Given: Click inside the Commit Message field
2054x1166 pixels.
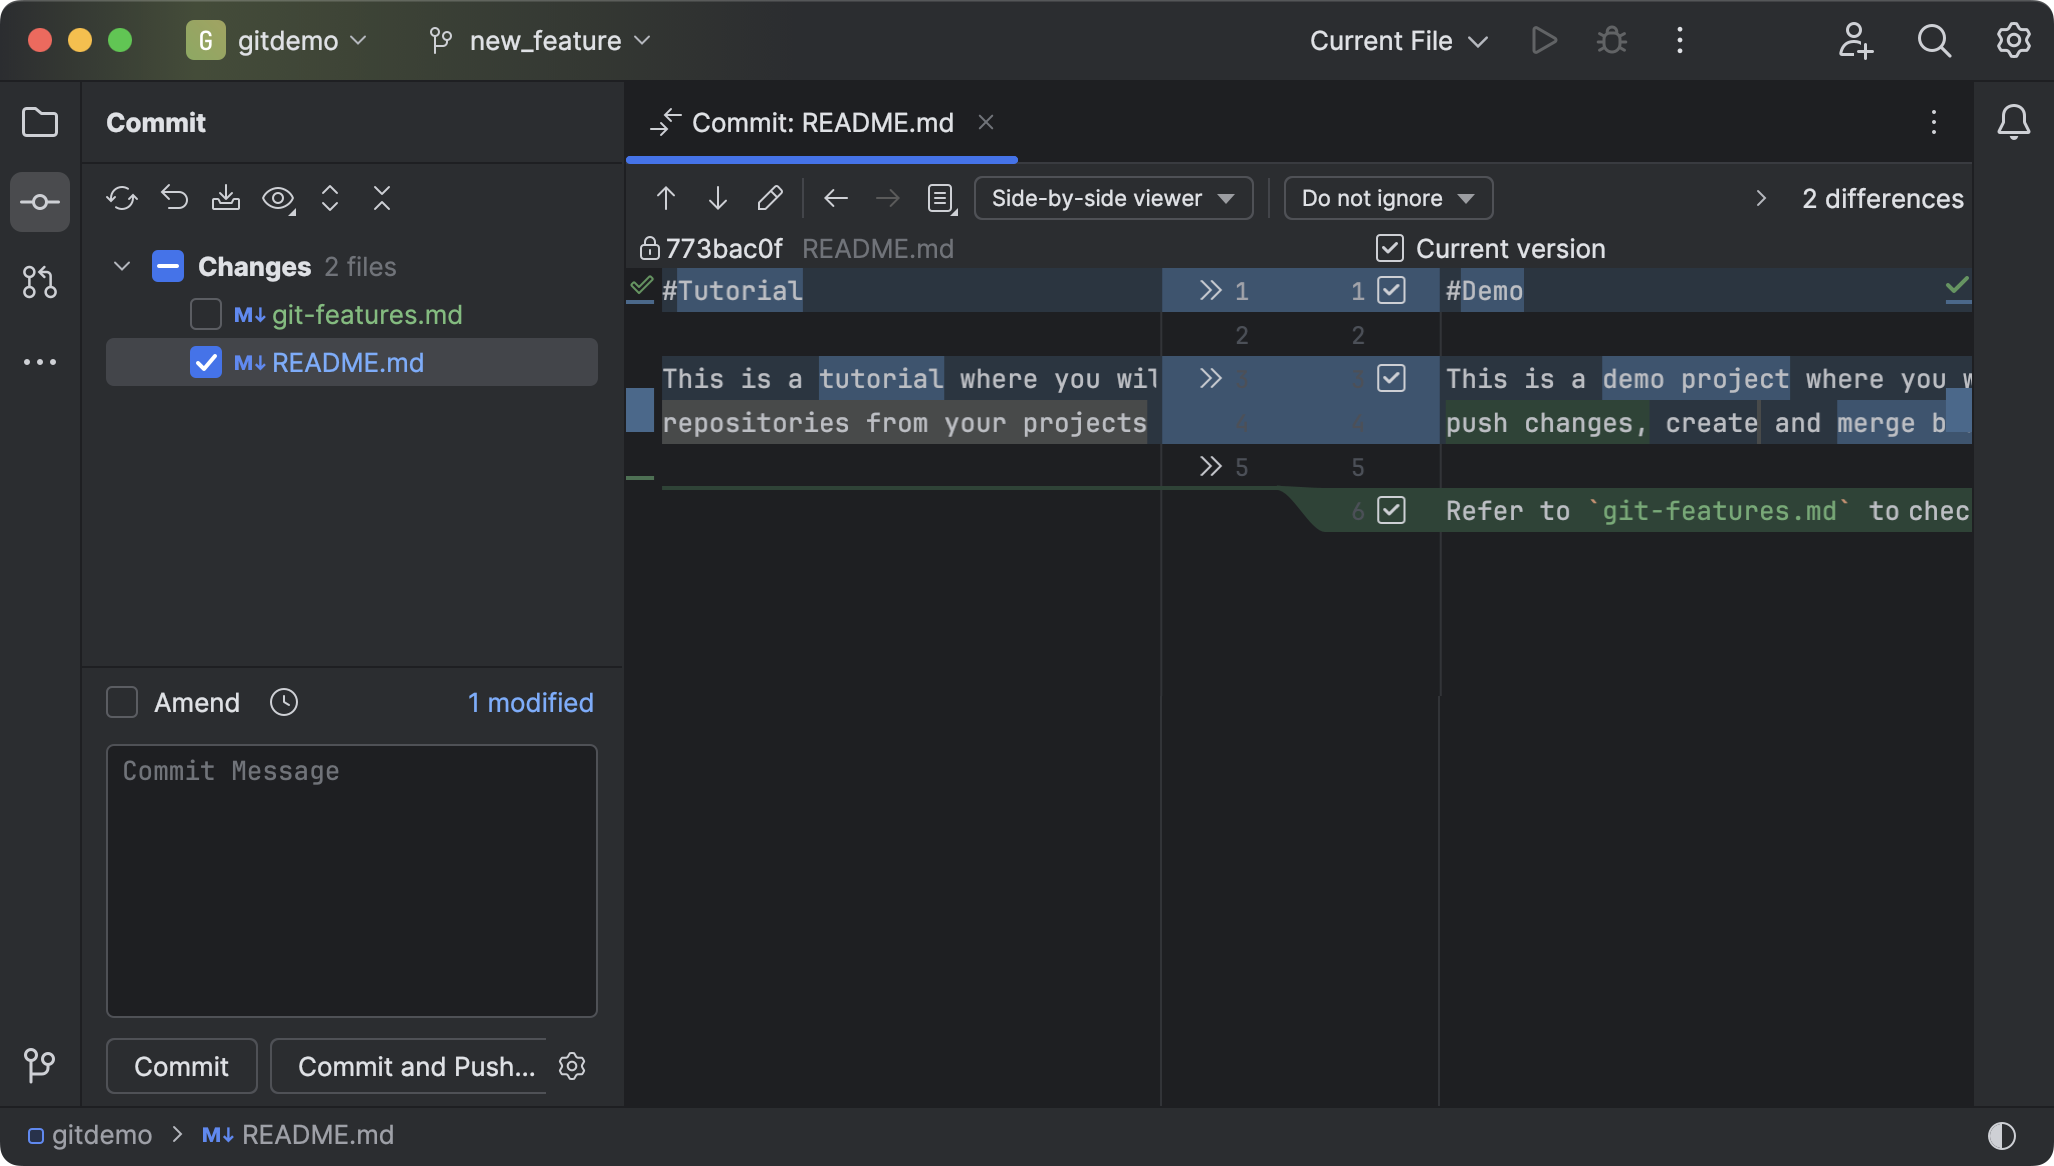Looking at the screenshot, I should click(351, 880).
